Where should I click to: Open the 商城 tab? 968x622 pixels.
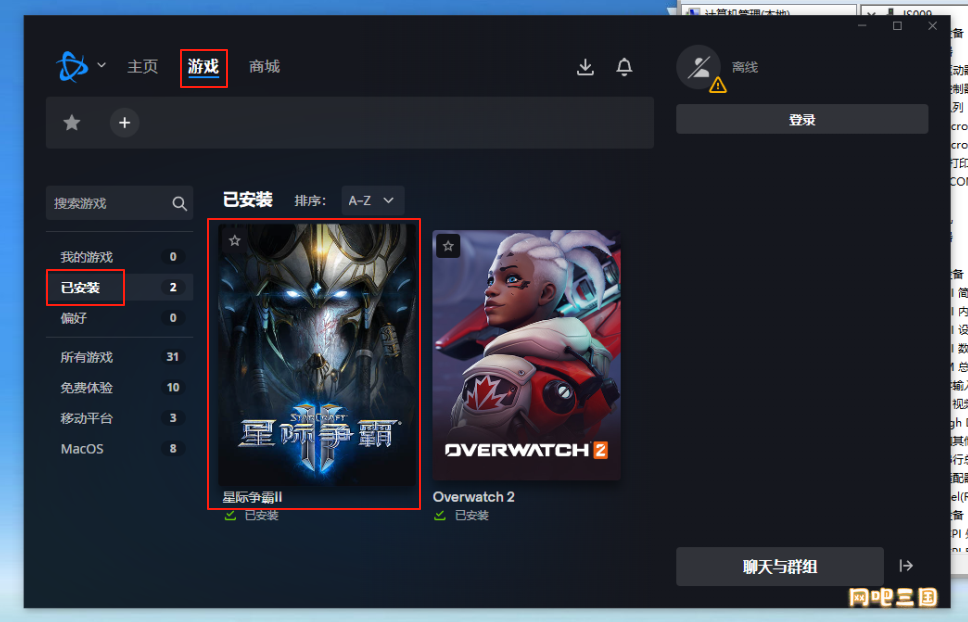point(264,67)
